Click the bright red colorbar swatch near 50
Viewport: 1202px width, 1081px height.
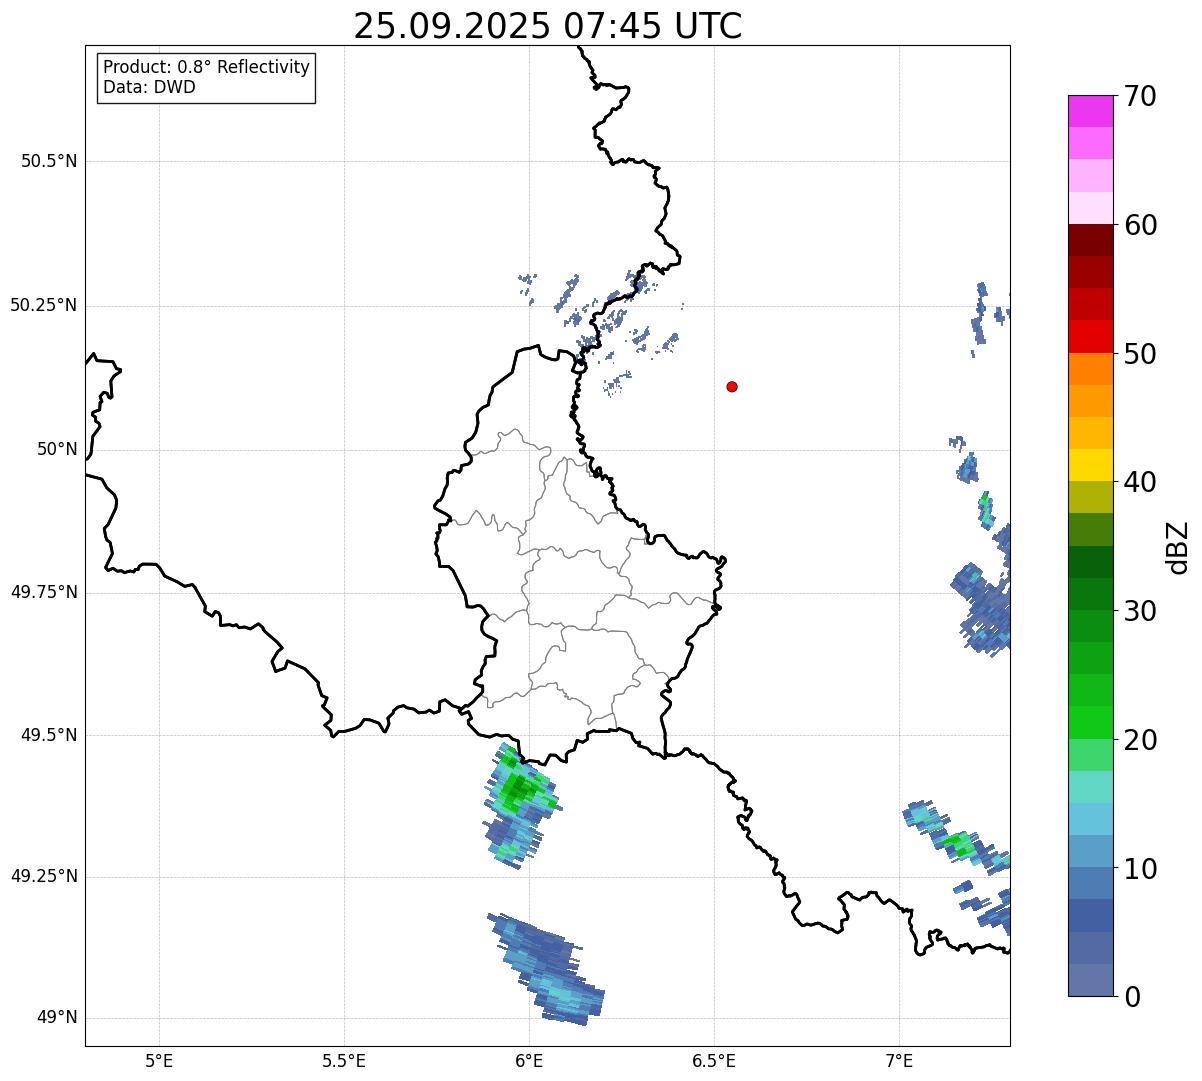(1090, 337)
